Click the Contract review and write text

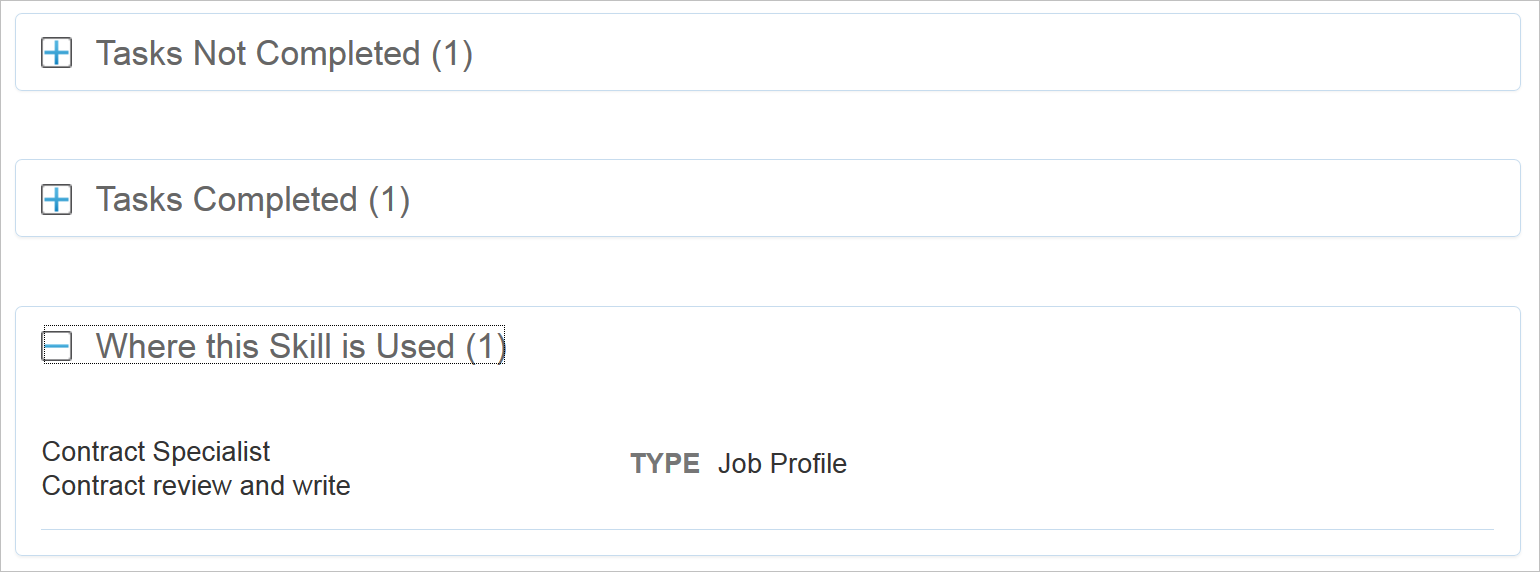(196, 486)
